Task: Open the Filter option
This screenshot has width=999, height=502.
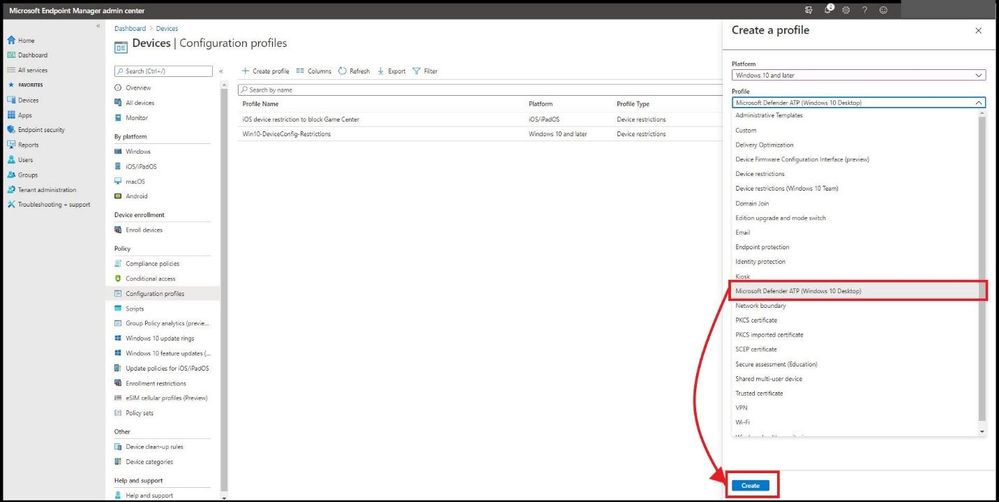Action: click(425, 71)
